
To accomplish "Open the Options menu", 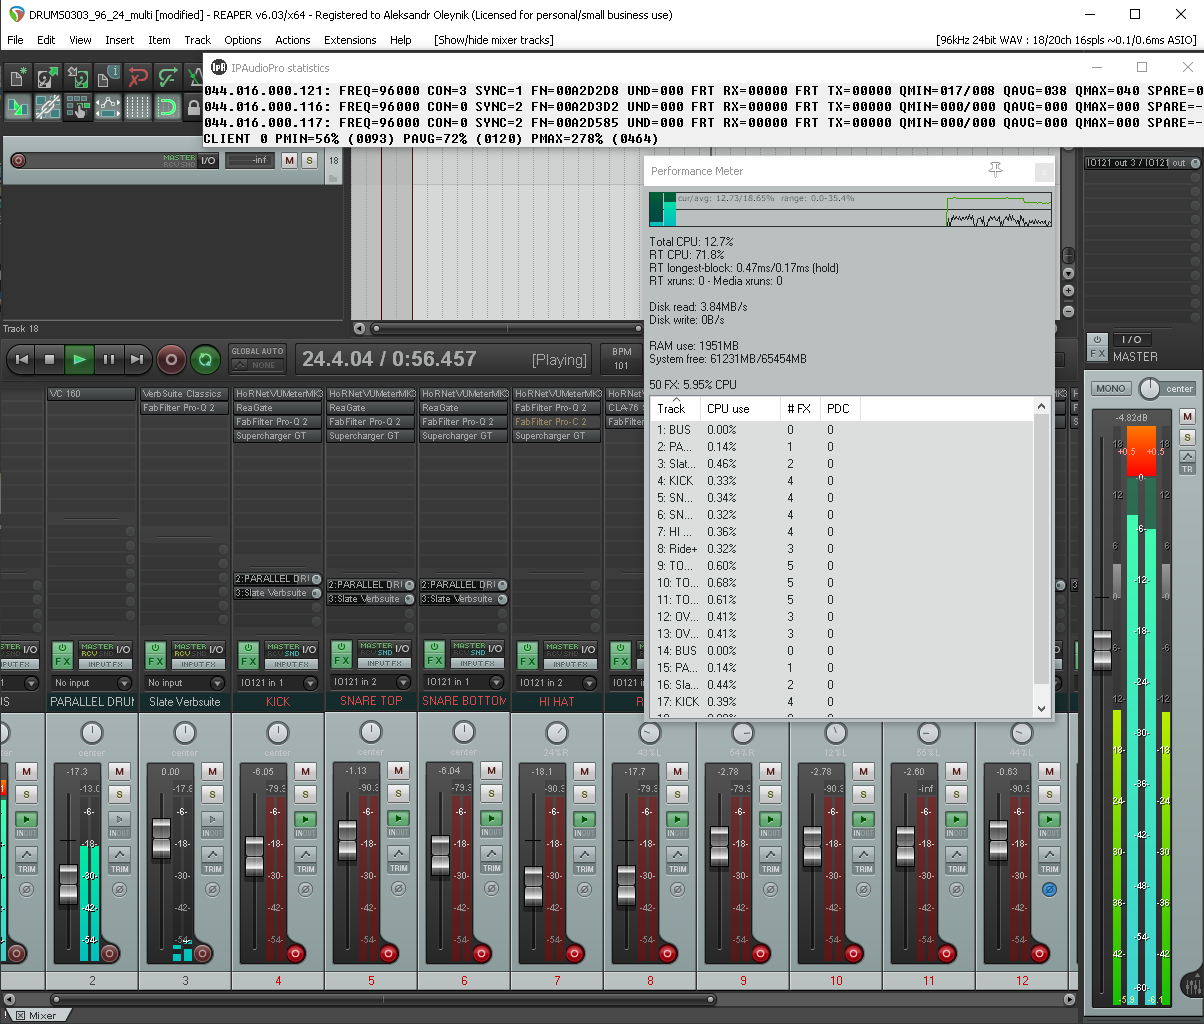I will (243, 40).
